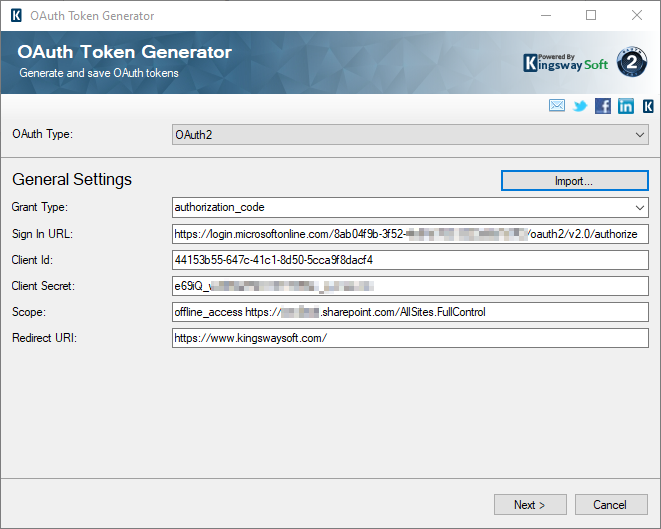Minimize the OAuth Token Generator window
The image size is (661, 529).
point(545,15)
